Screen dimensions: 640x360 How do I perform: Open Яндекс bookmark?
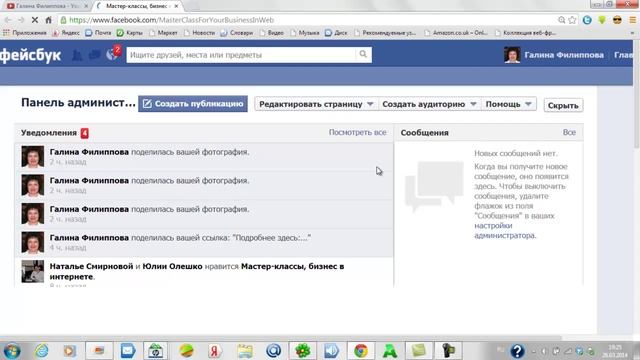click(66, 33)
